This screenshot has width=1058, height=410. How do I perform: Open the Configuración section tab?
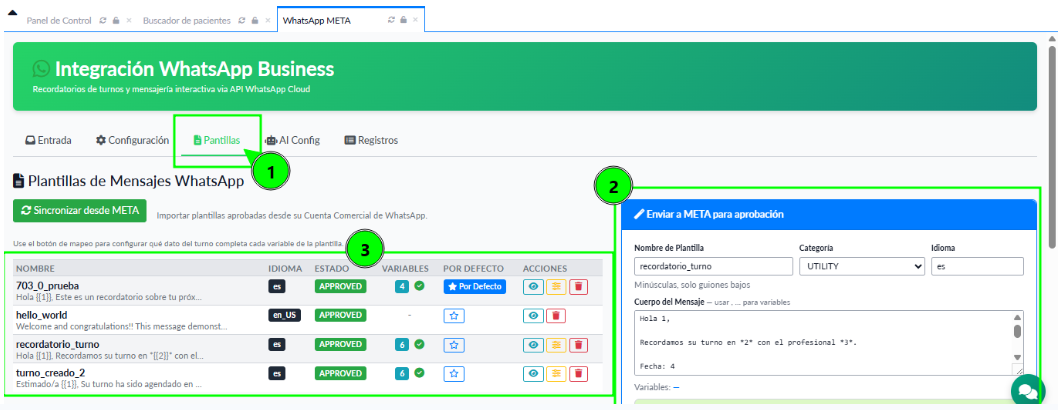(132, 140)
